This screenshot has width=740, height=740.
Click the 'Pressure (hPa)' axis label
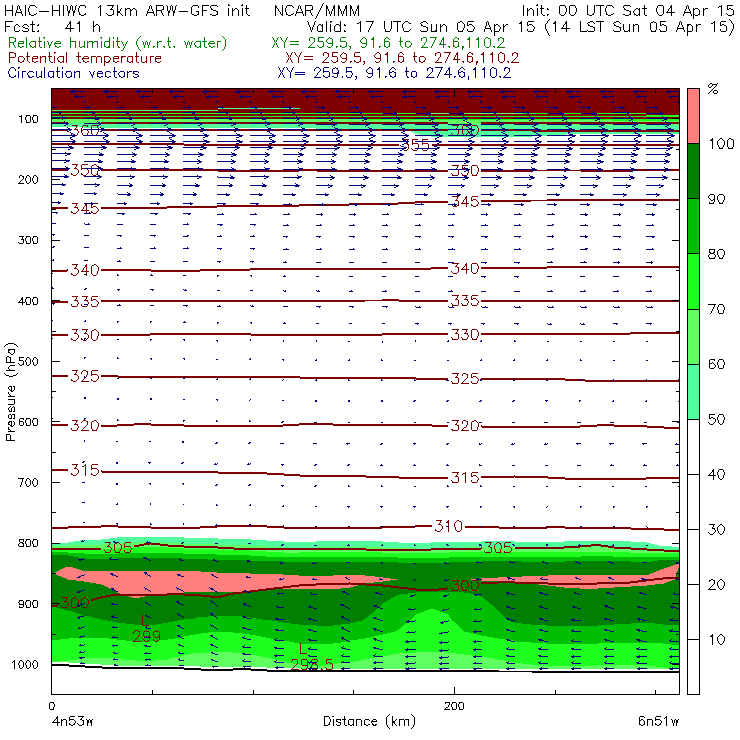(x=11, y=392)
